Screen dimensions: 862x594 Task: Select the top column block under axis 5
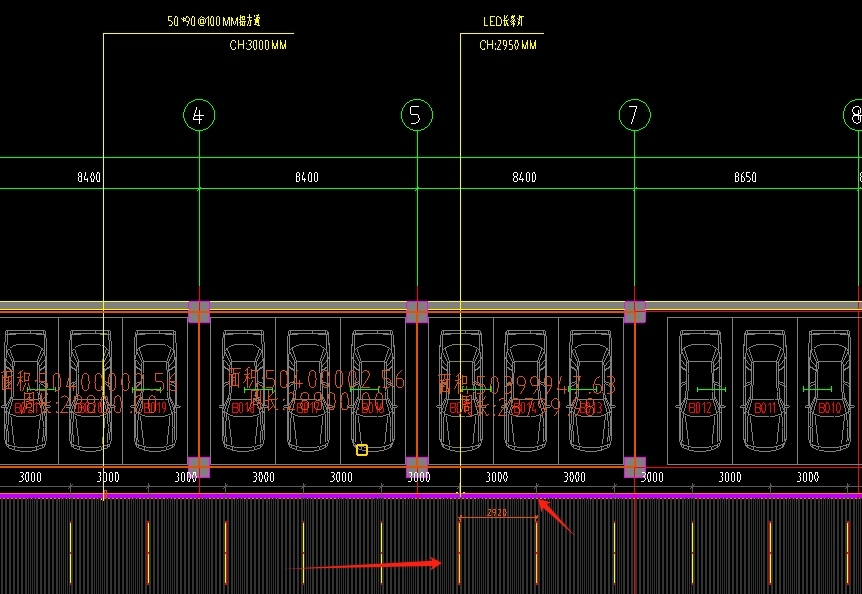pos(417,312)
